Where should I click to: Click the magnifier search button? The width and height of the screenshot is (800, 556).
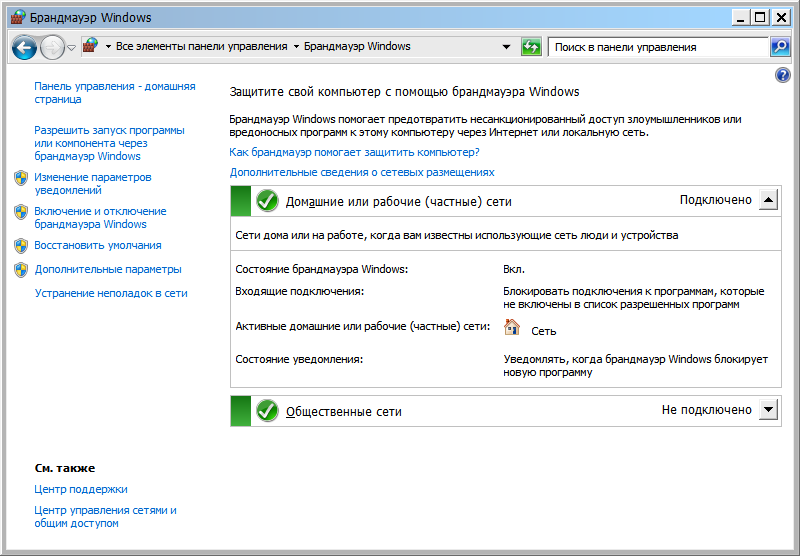pyautogui.click(x=780, y=47)
